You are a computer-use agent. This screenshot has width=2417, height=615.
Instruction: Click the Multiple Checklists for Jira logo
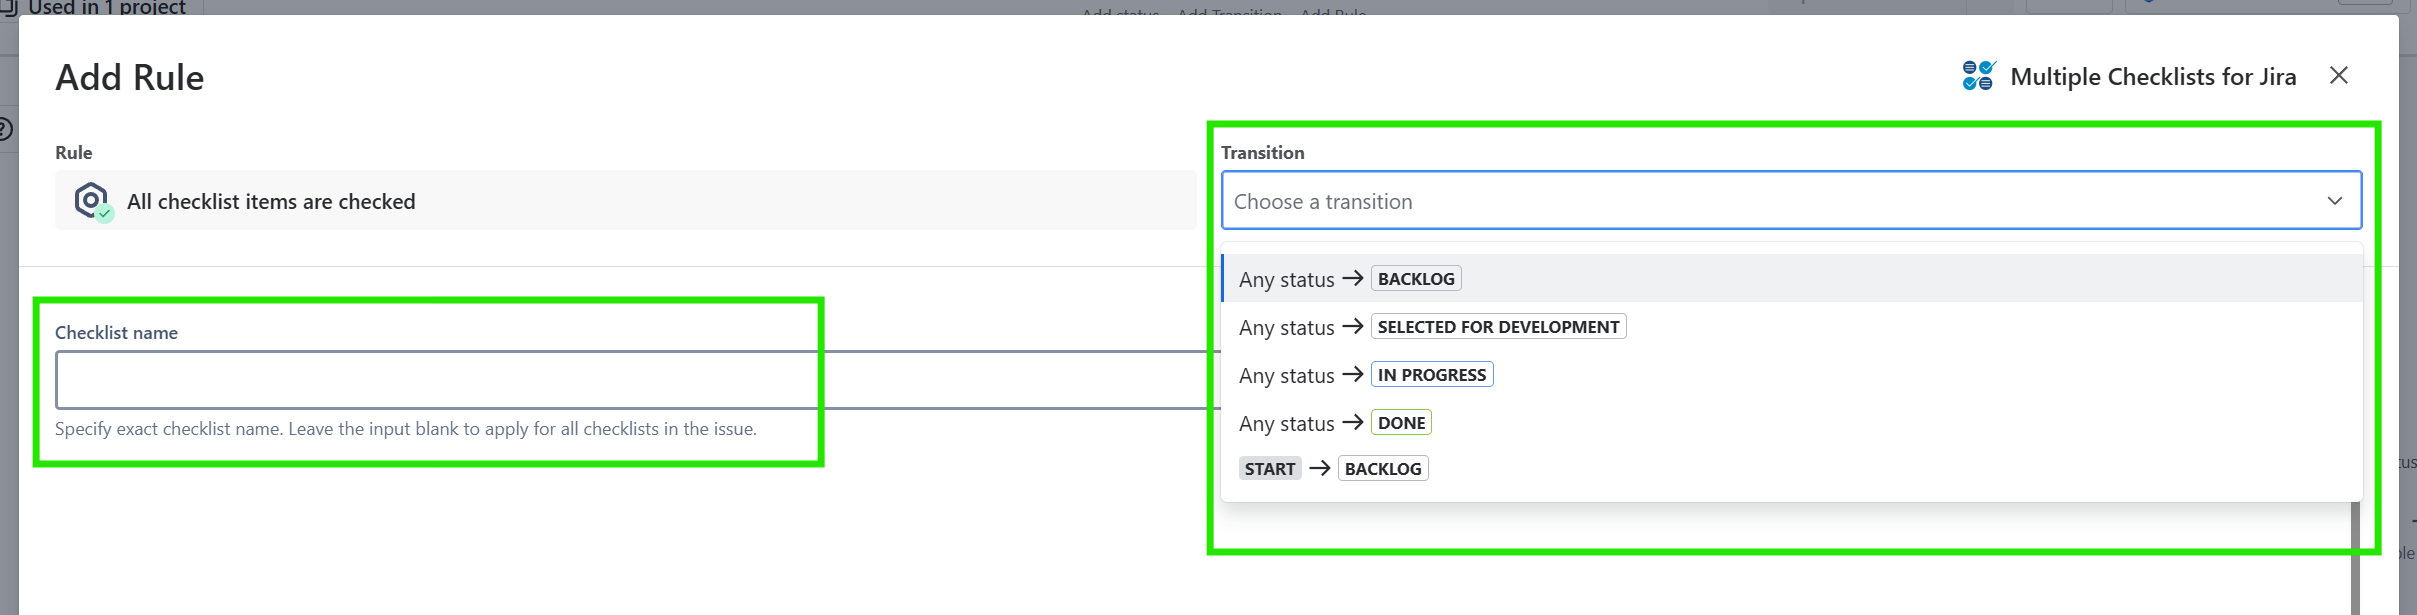[x=1978, y=76]
